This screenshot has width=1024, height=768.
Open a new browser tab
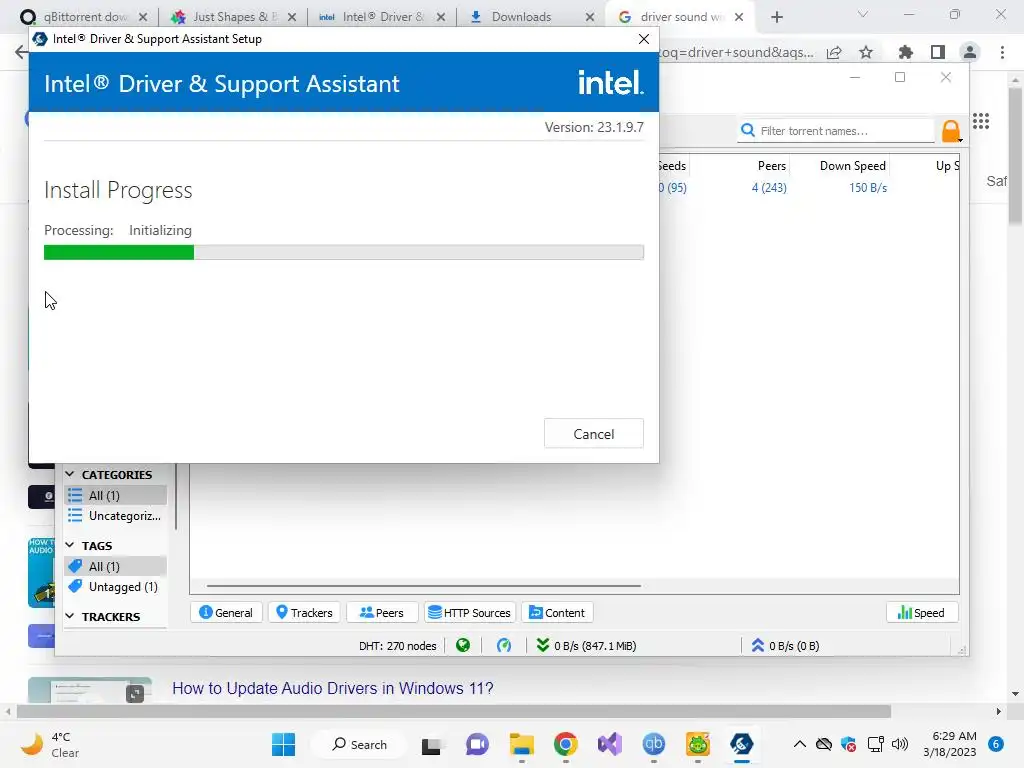tap(776, 17)
